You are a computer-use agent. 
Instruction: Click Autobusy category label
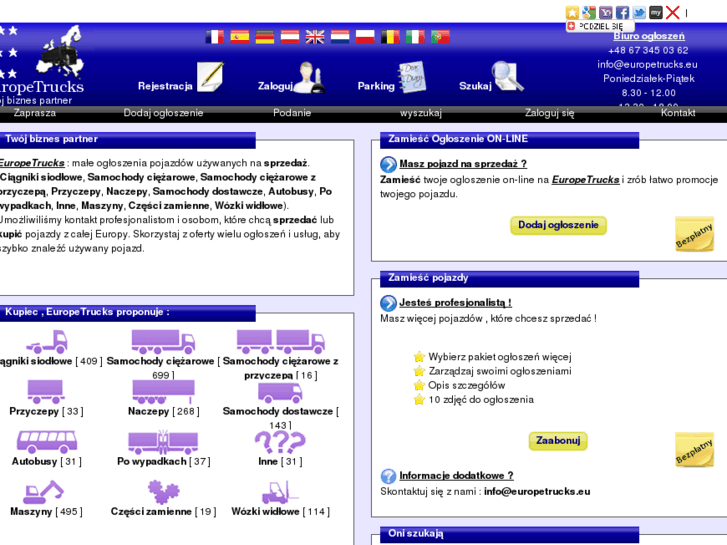coord(34,462)
